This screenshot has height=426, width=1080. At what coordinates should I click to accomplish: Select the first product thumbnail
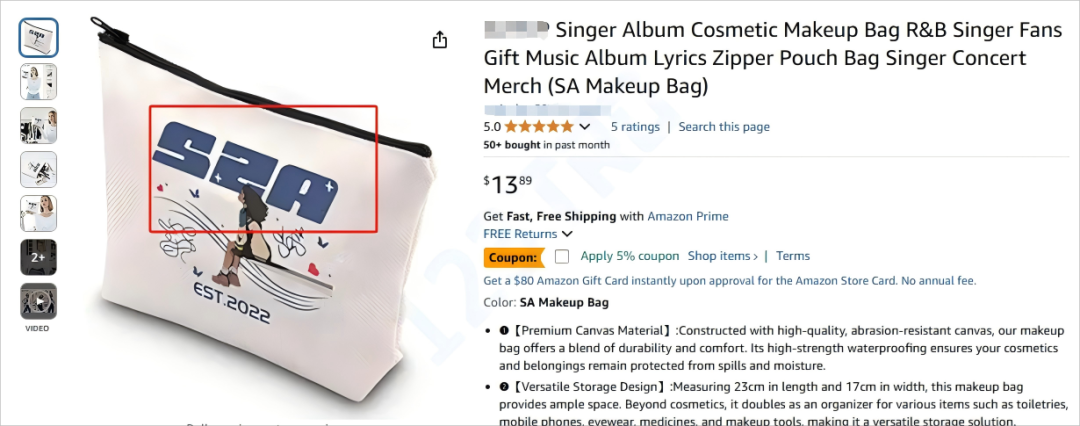(x=39, y=38)
